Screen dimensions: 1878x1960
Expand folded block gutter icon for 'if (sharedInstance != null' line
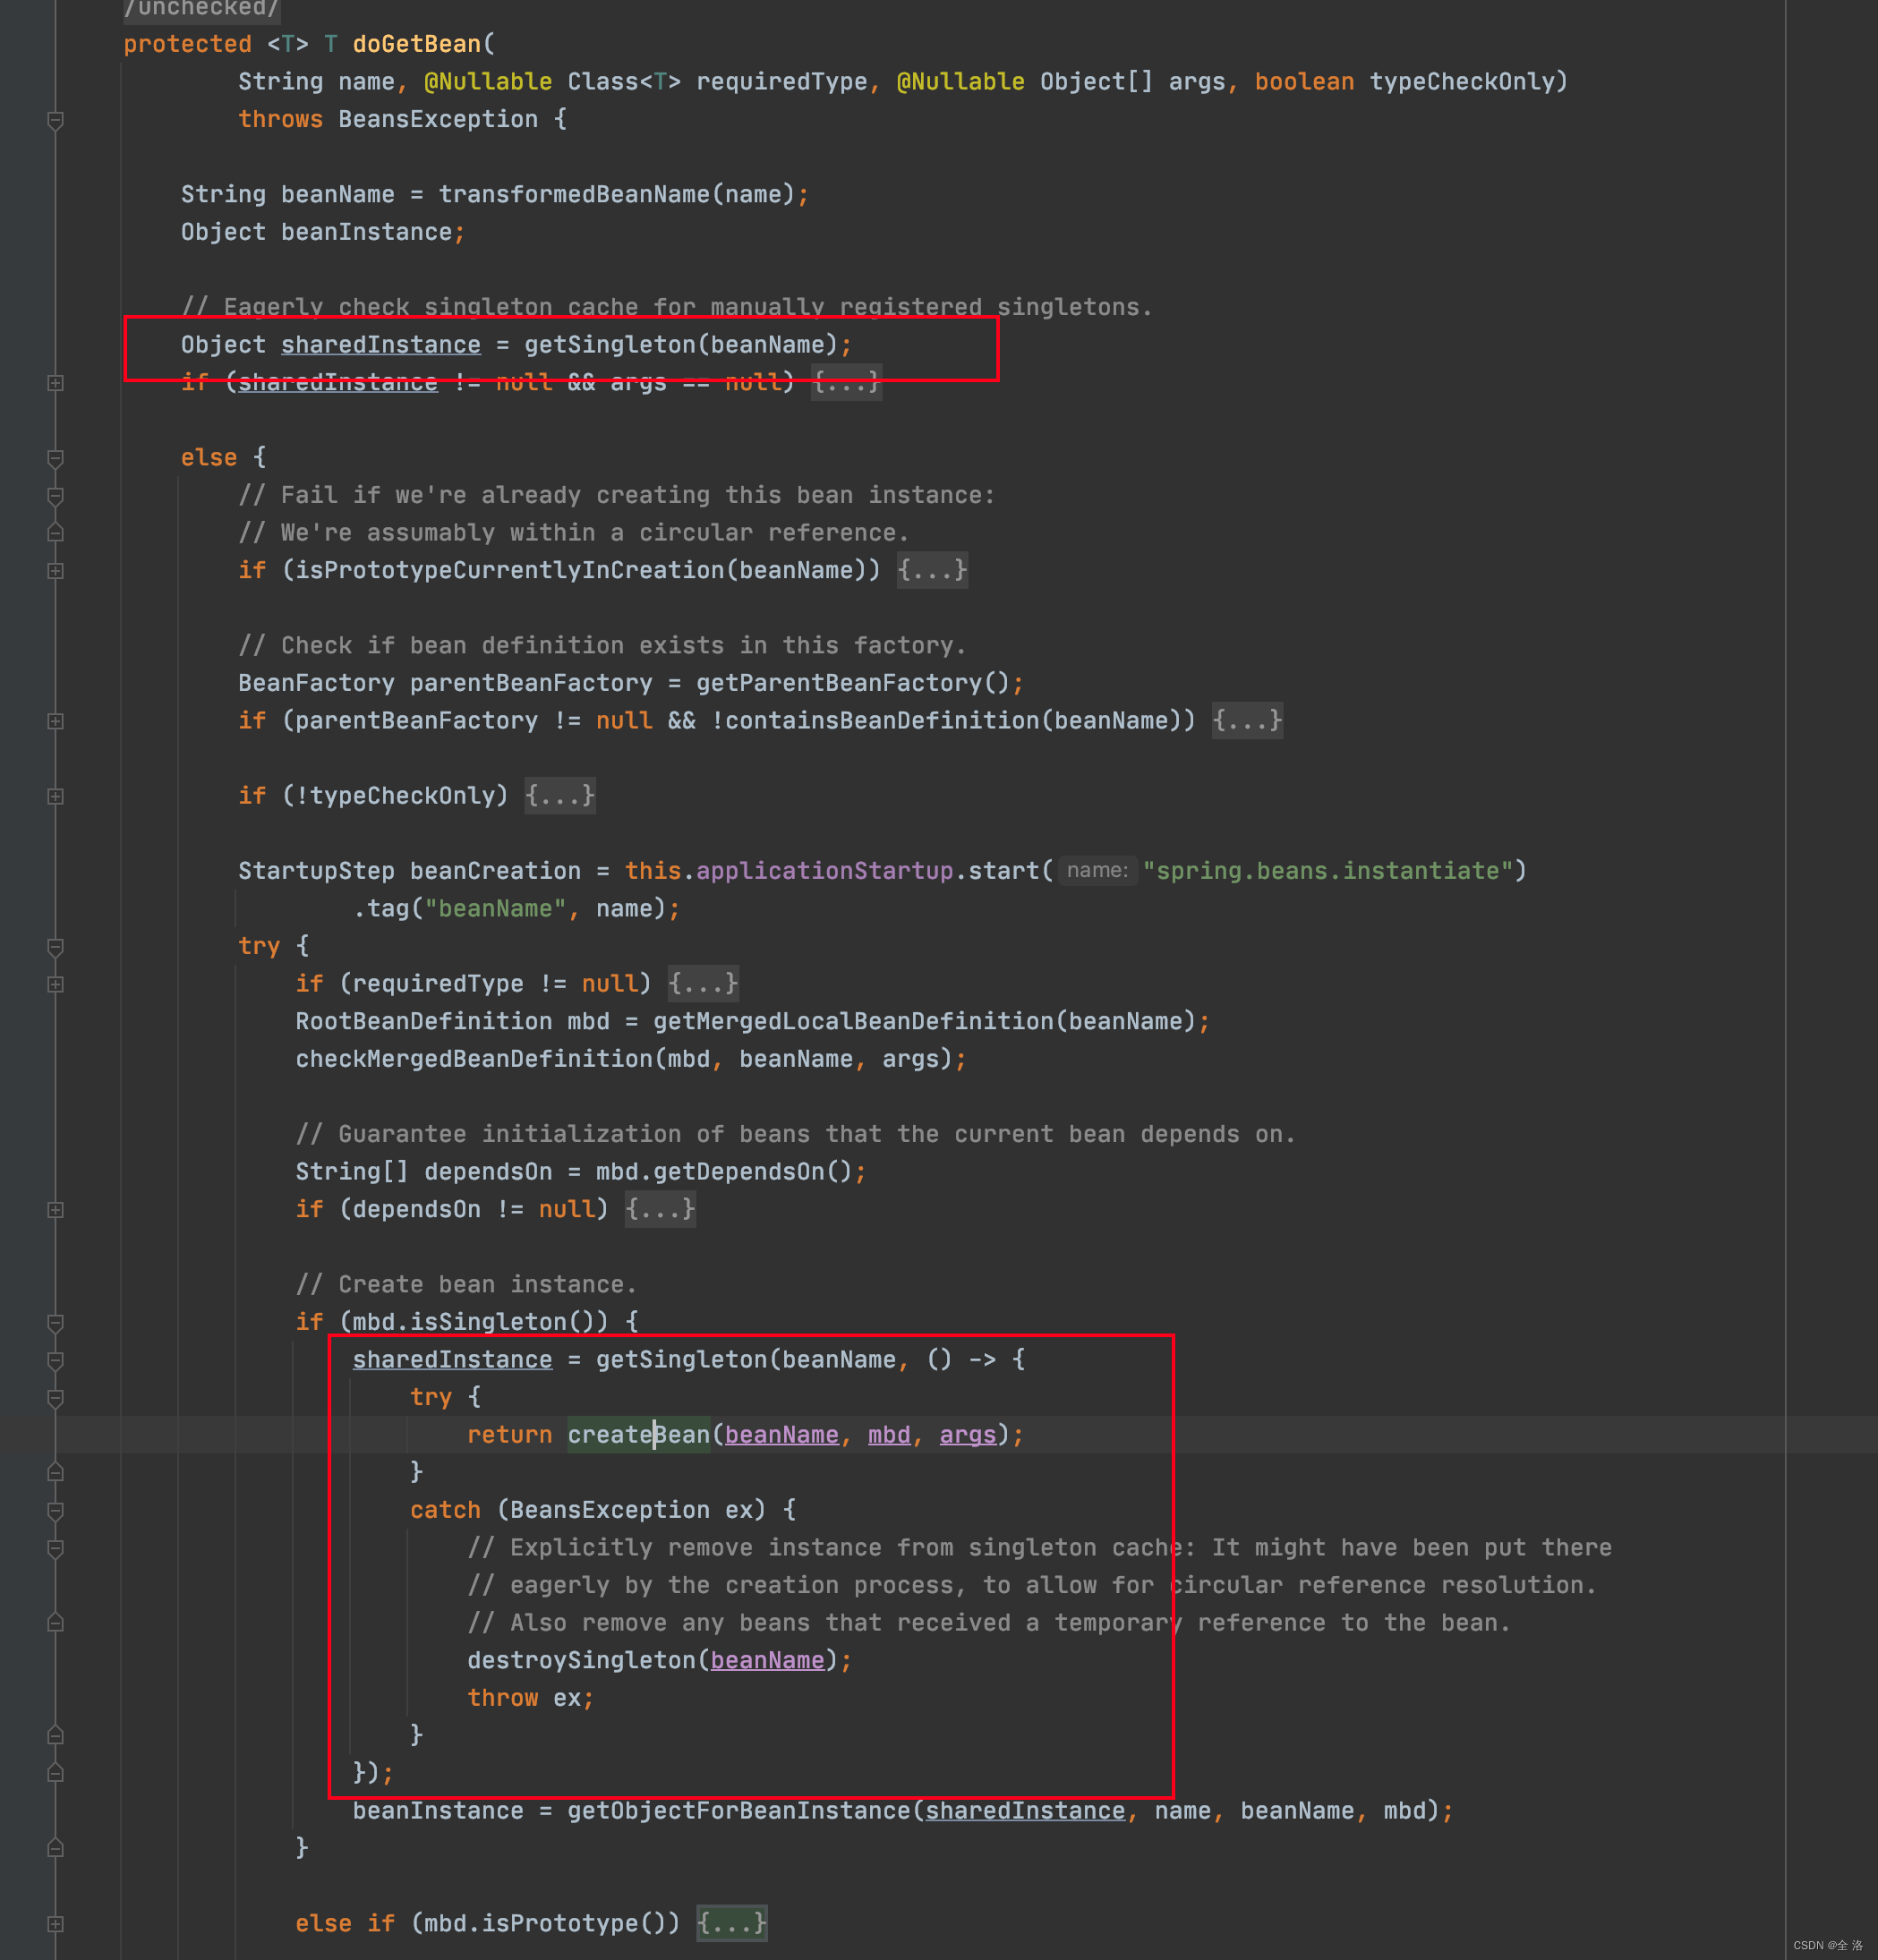[x=56, y=383]
